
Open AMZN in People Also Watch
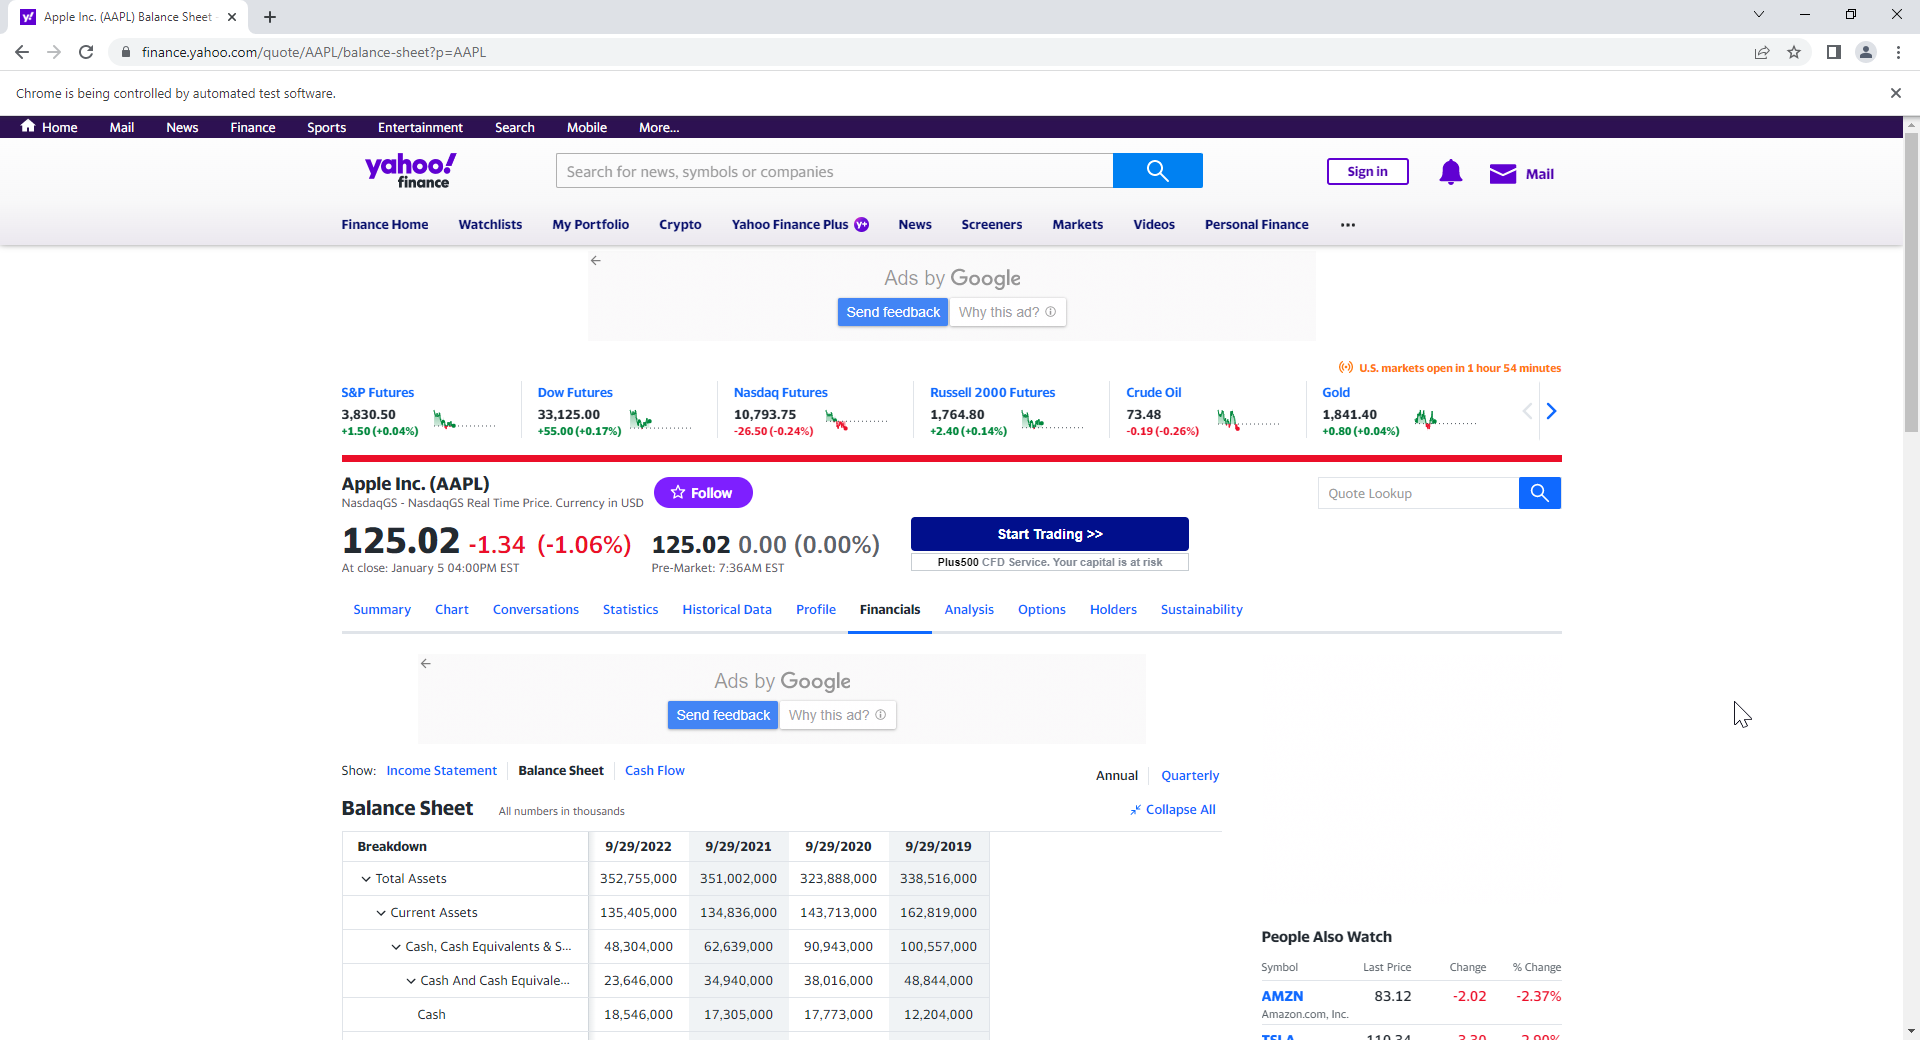(1282, 996)
